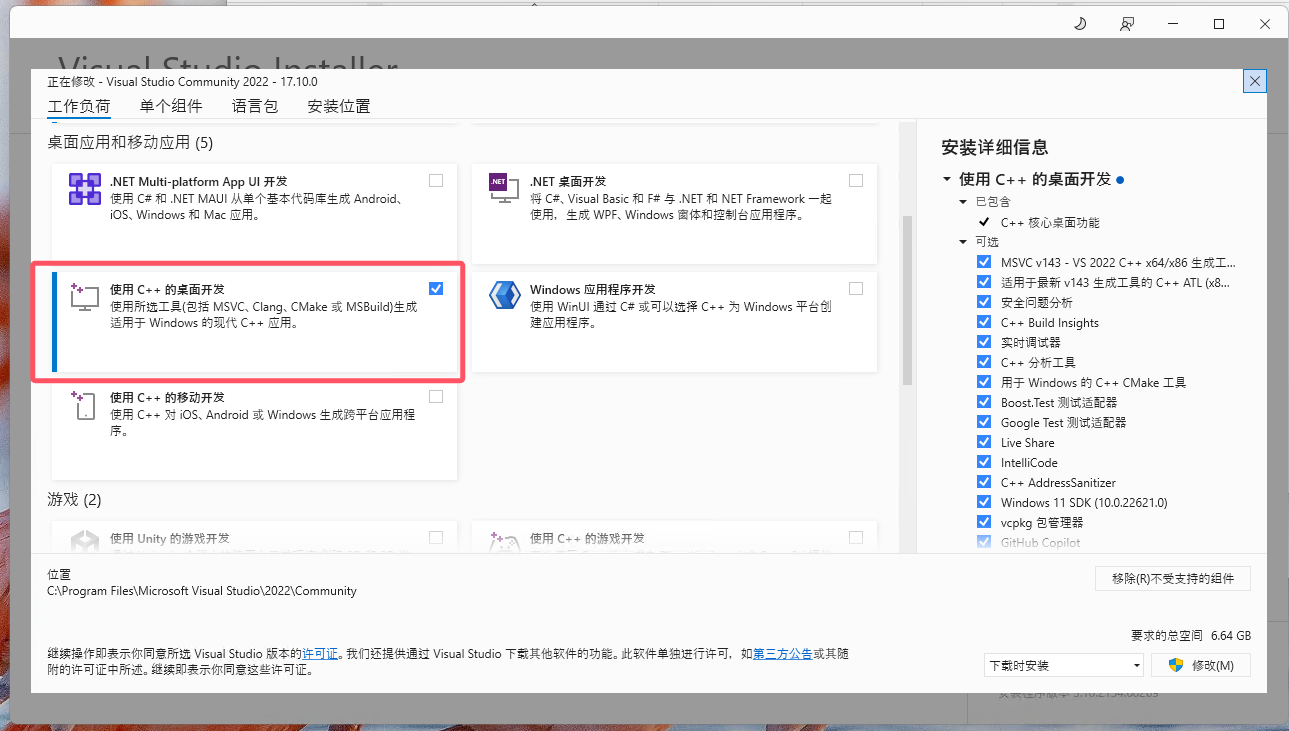Switch to the 工作负荷 tab

pyautogui.click(x=79, y=106)
